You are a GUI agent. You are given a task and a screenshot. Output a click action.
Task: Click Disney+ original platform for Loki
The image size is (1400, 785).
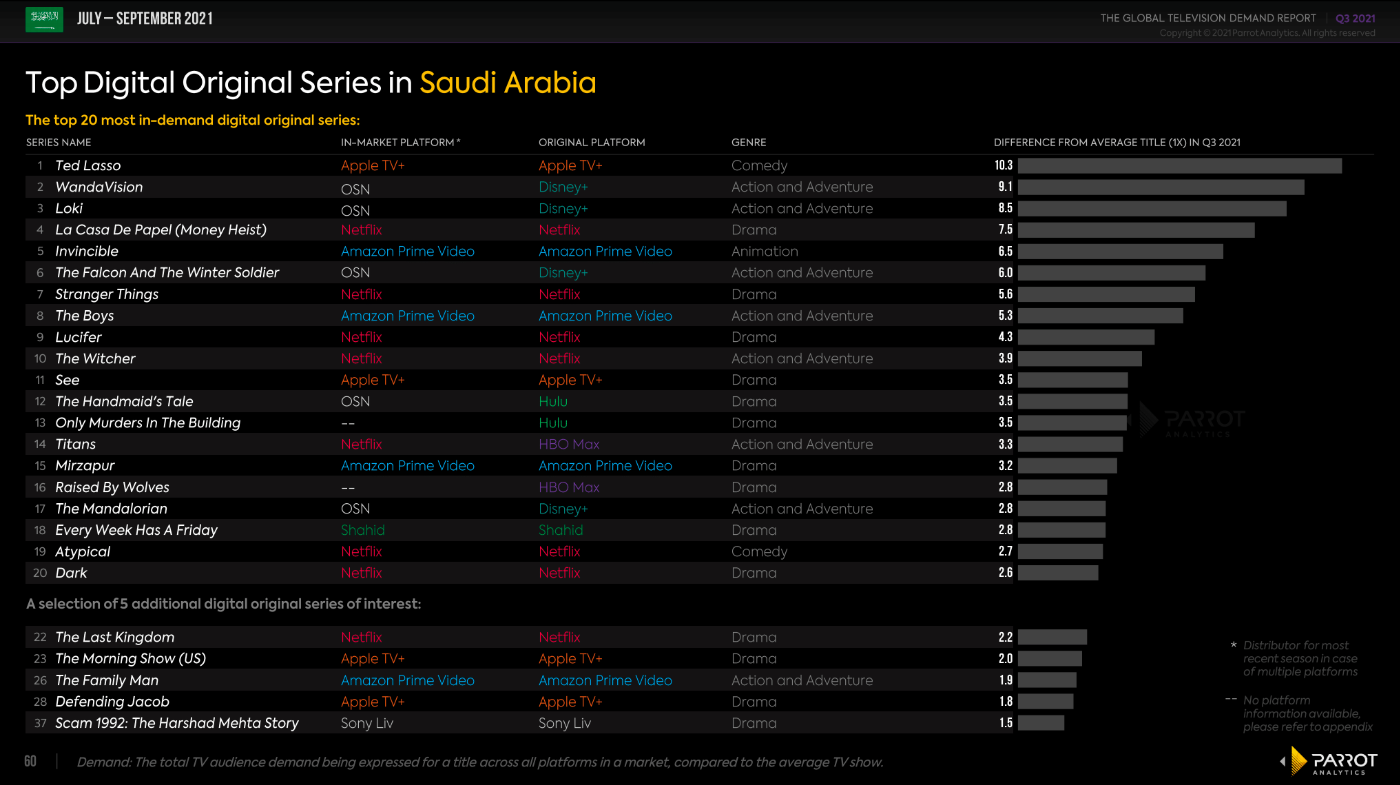click(563, 208)
